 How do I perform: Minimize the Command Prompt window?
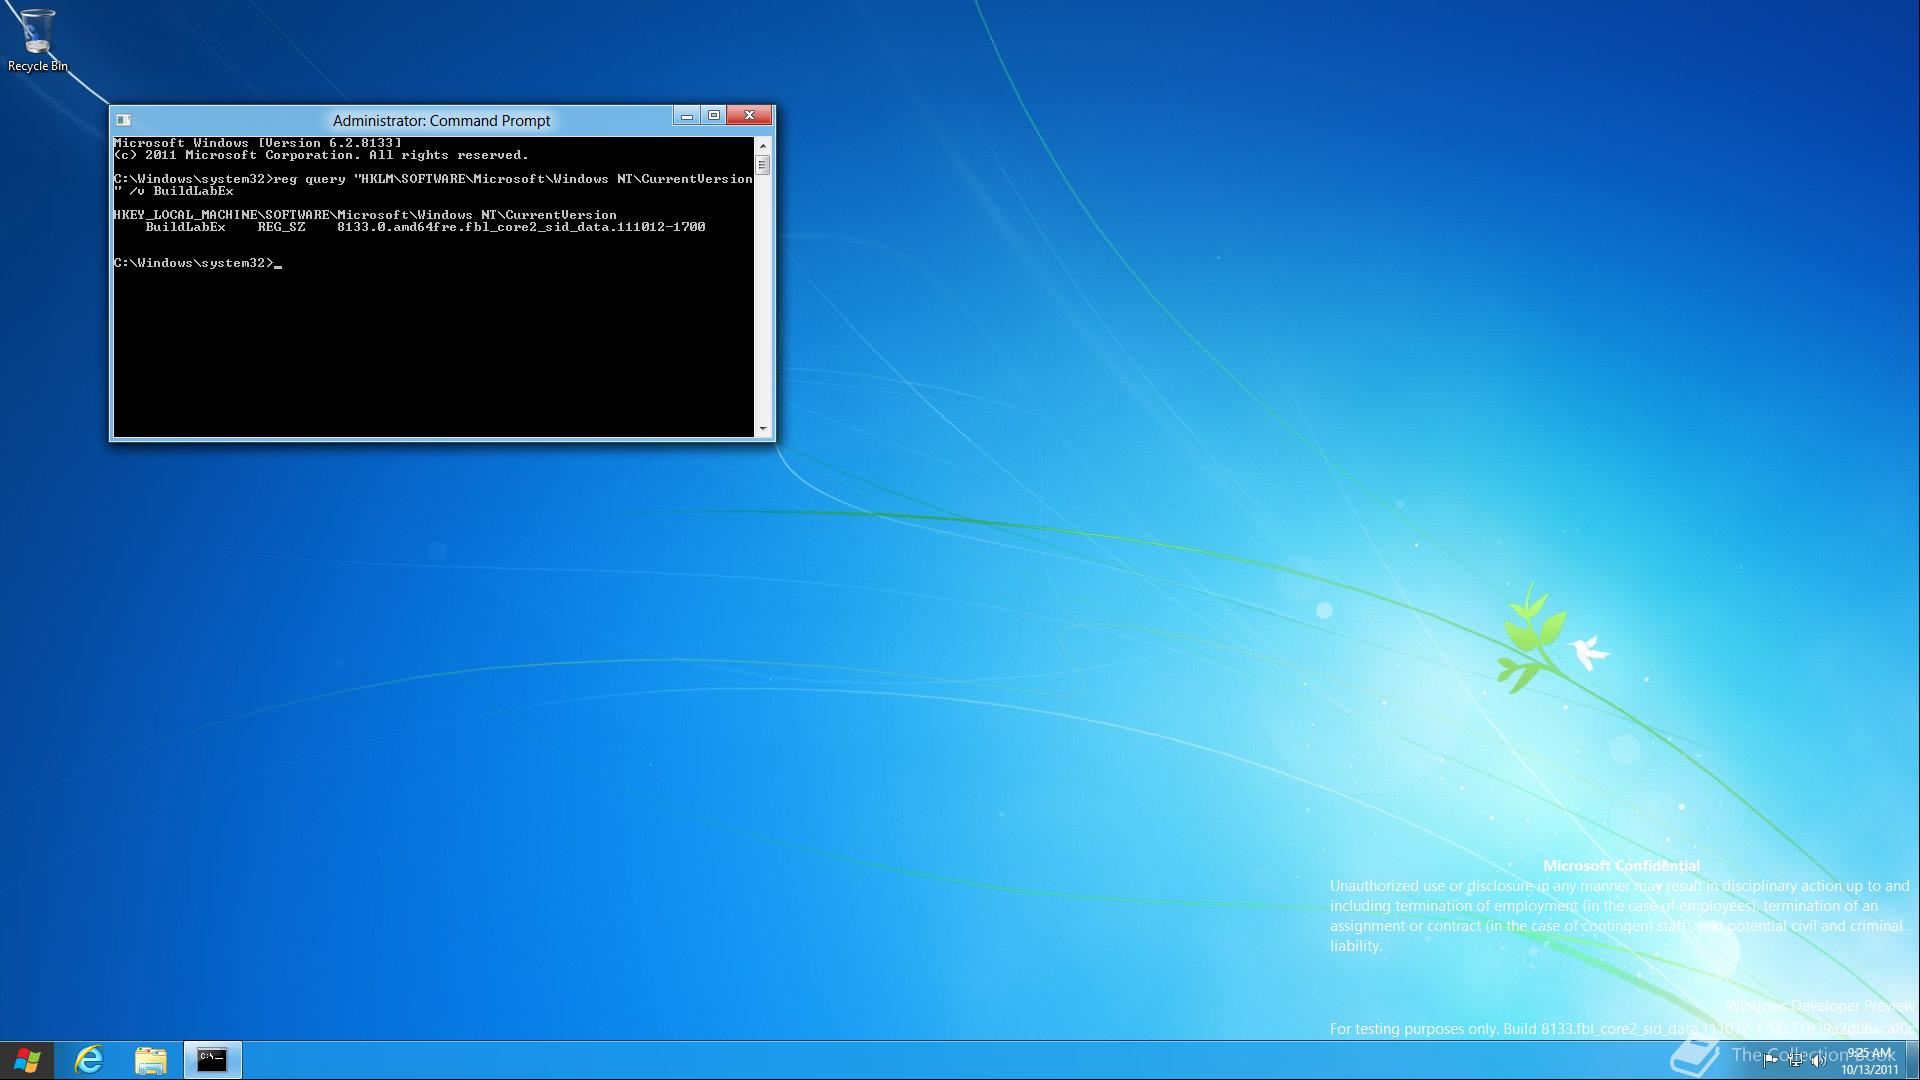687,116
